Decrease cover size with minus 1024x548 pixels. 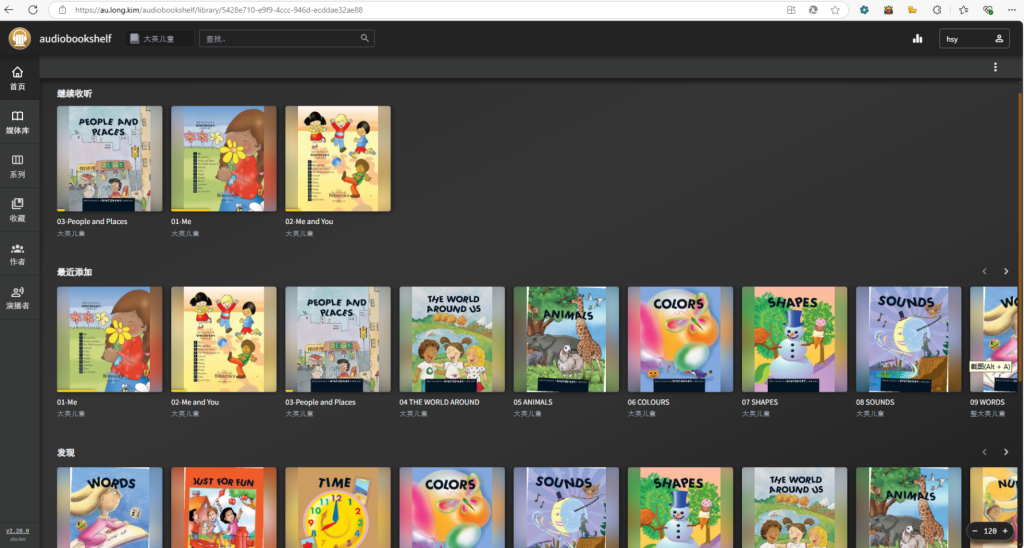[975, 531]
